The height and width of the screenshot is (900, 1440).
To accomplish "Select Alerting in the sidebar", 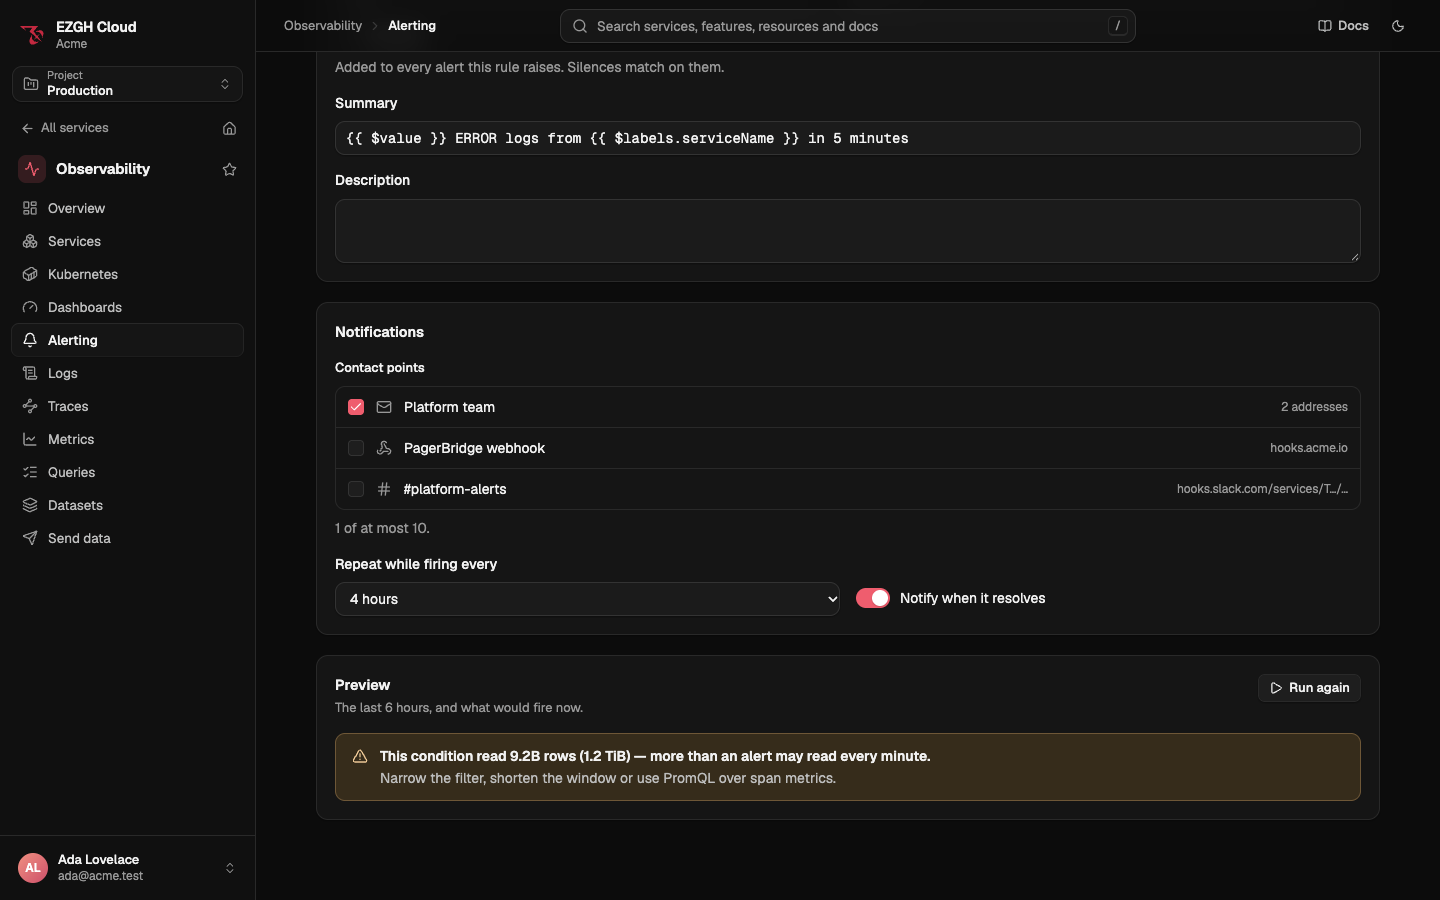I will pyautogui.click(x=127, y=340).
